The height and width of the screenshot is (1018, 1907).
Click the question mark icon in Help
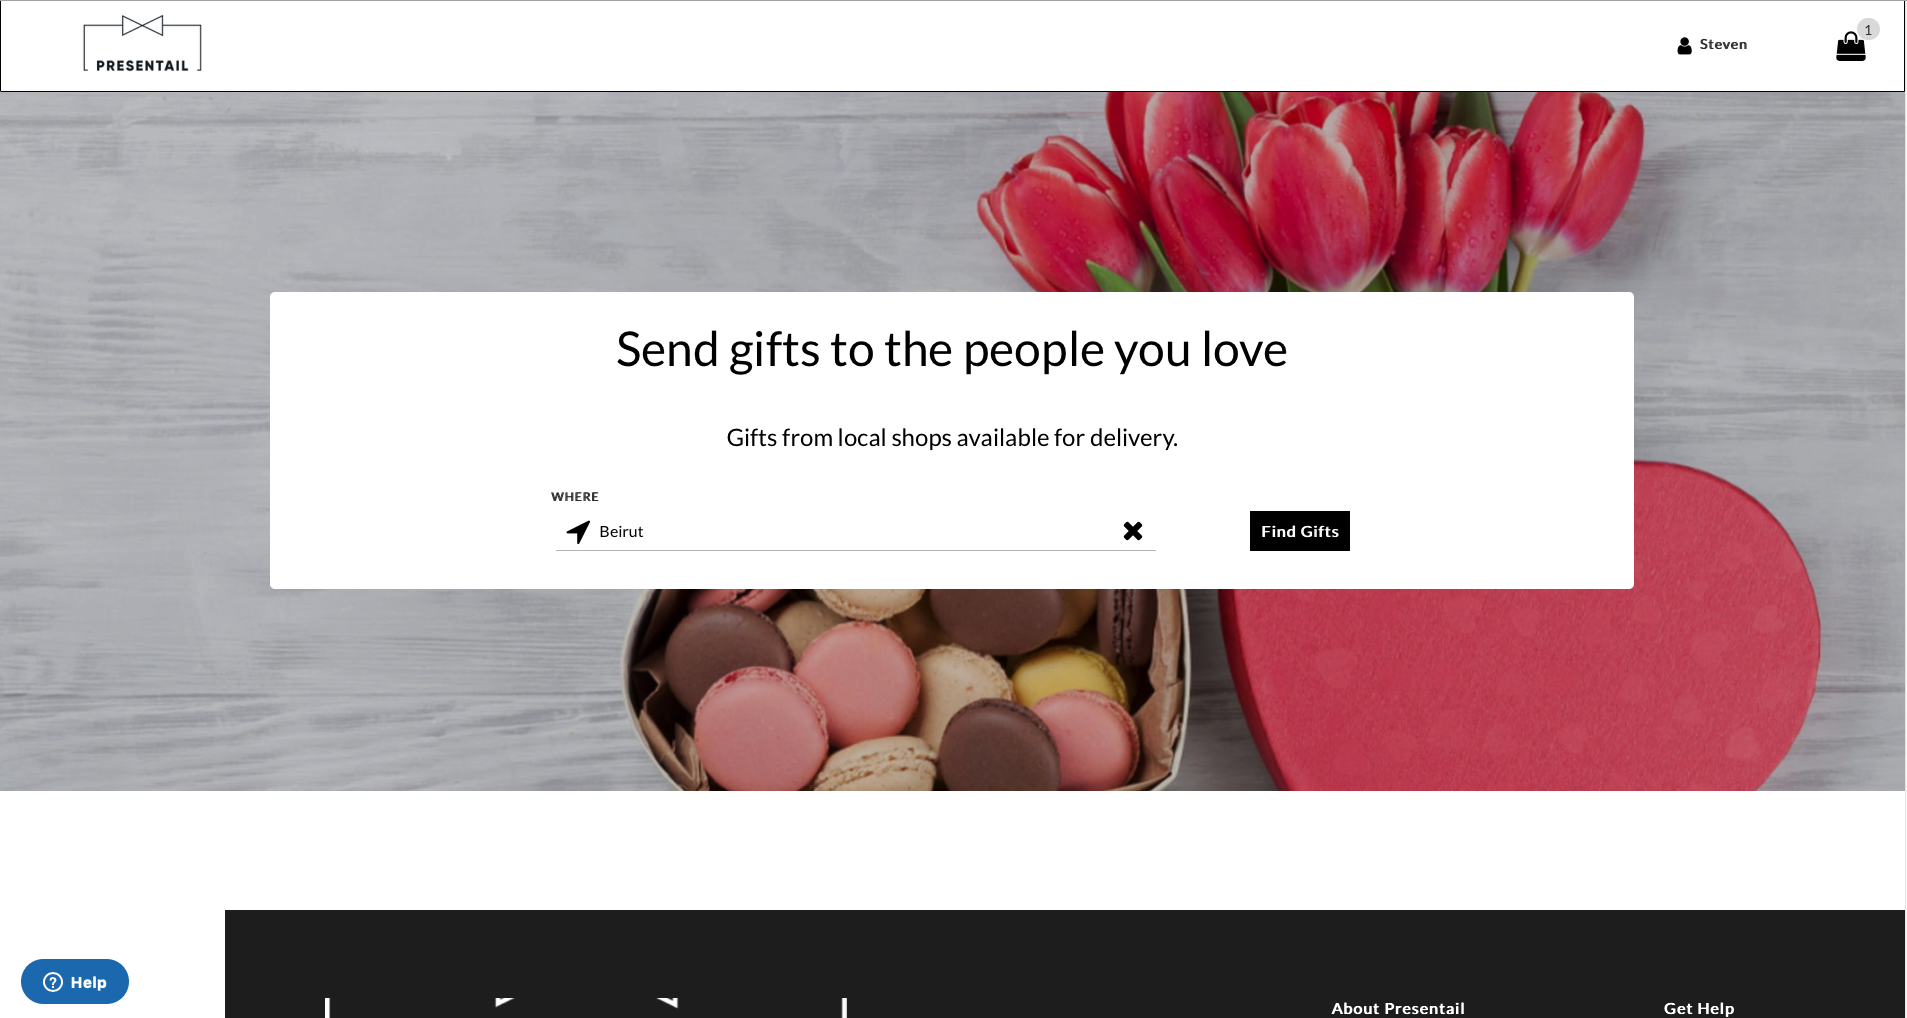(53, 982)
